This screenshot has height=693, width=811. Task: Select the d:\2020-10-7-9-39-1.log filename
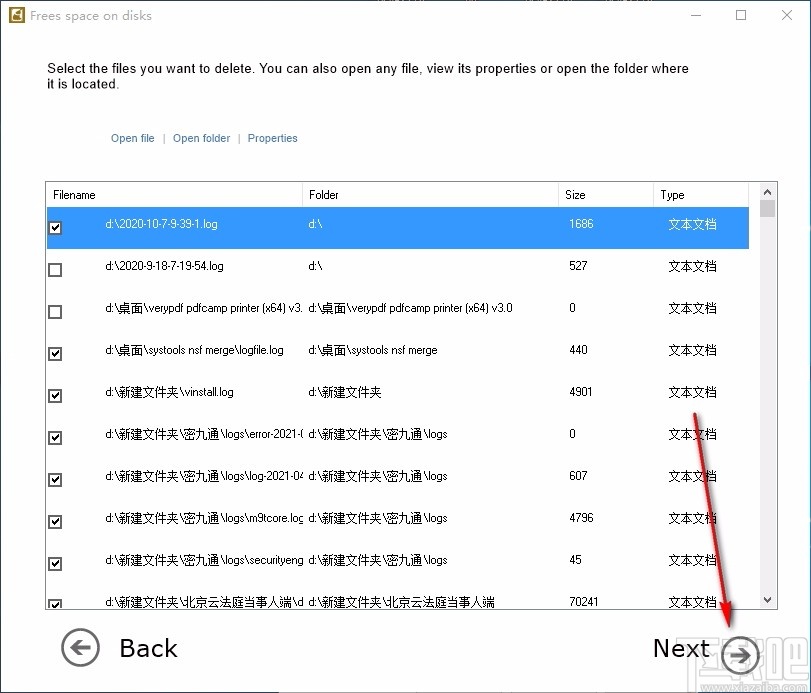[x=161, y=224]
